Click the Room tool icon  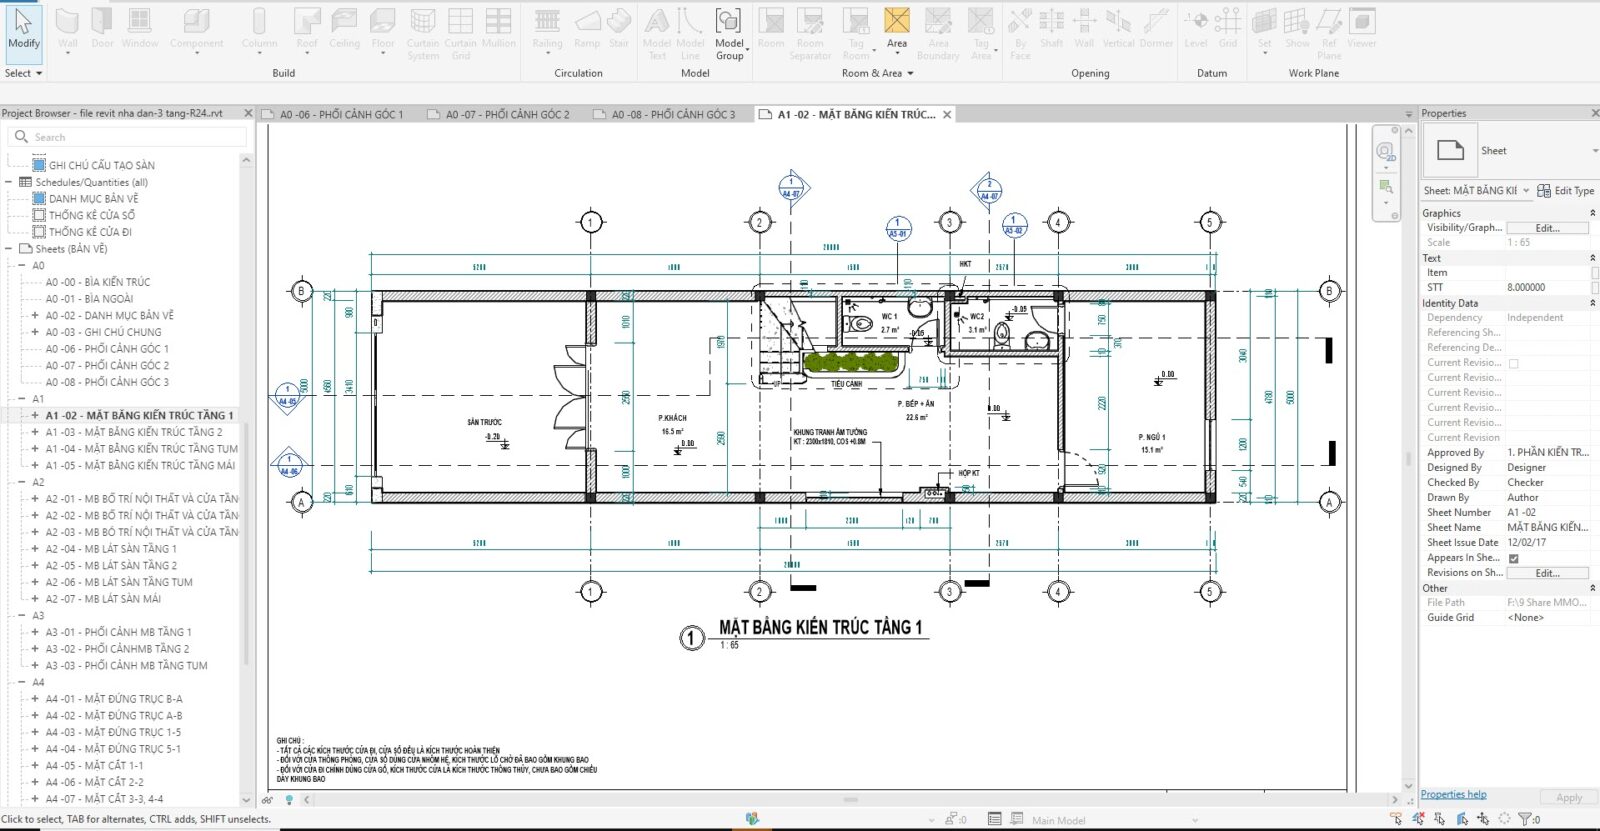point(771,21)
